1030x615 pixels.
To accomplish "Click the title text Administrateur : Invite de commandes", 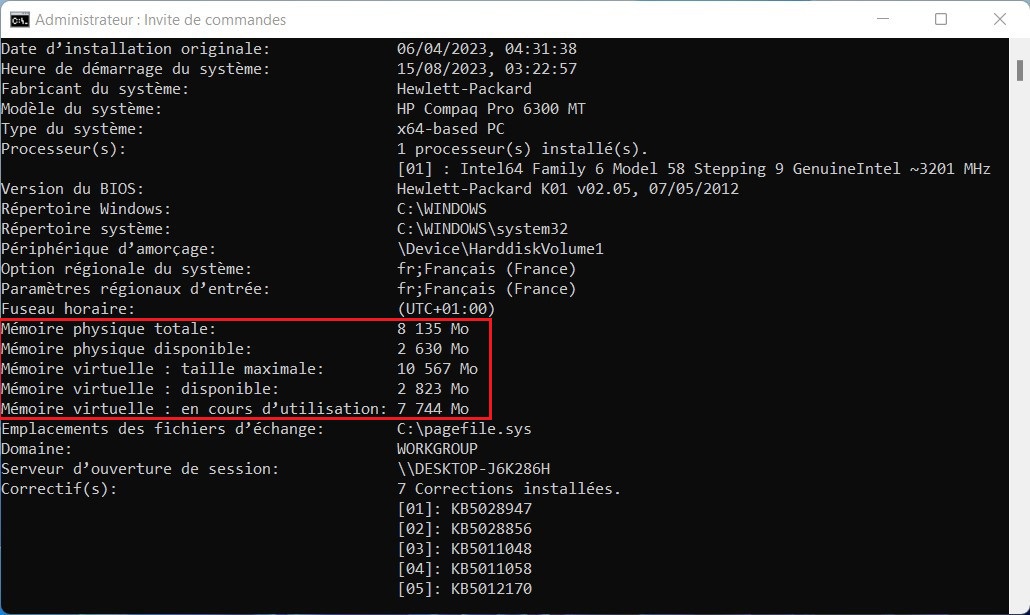I will [160, 20].
